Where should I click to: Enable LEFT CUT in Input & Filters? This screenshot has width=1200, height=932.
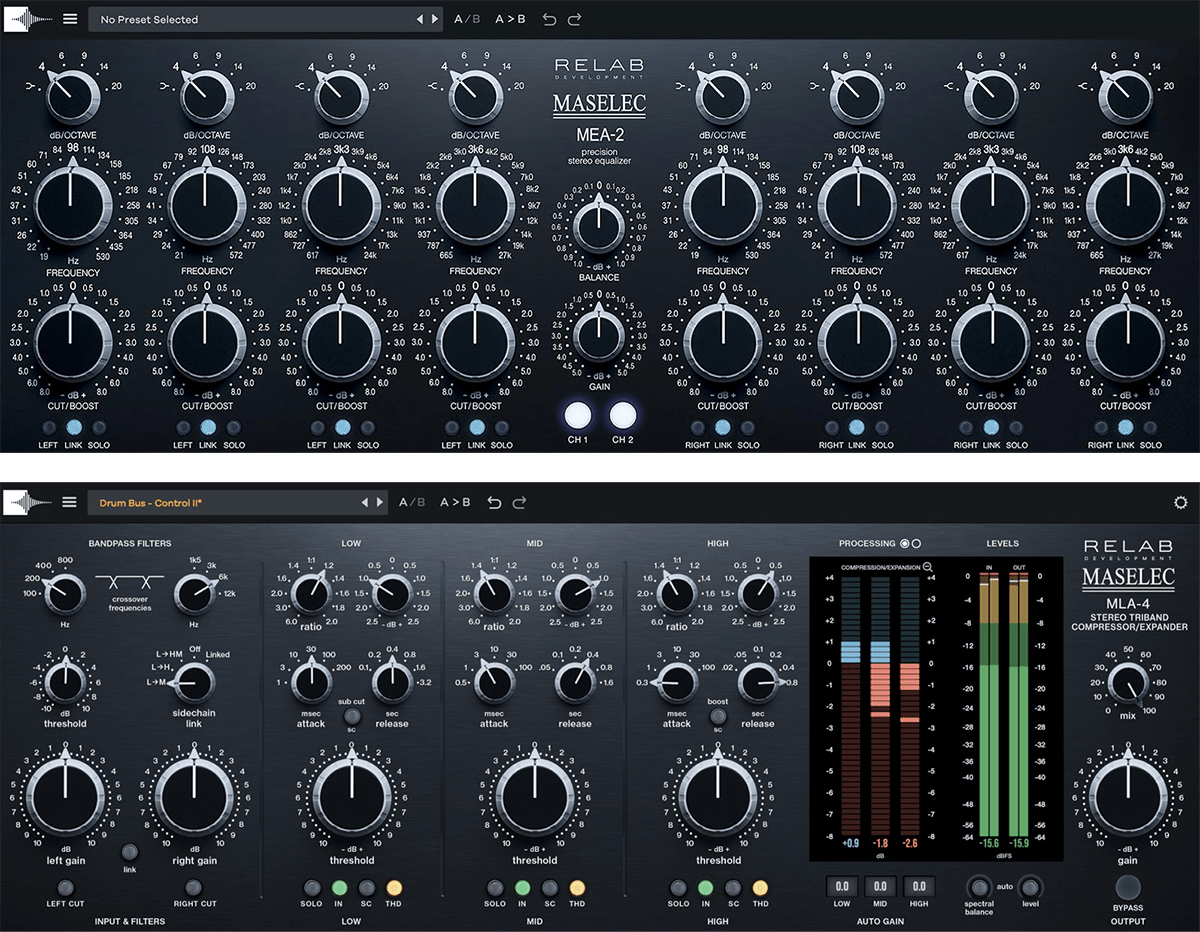(65, 887)
